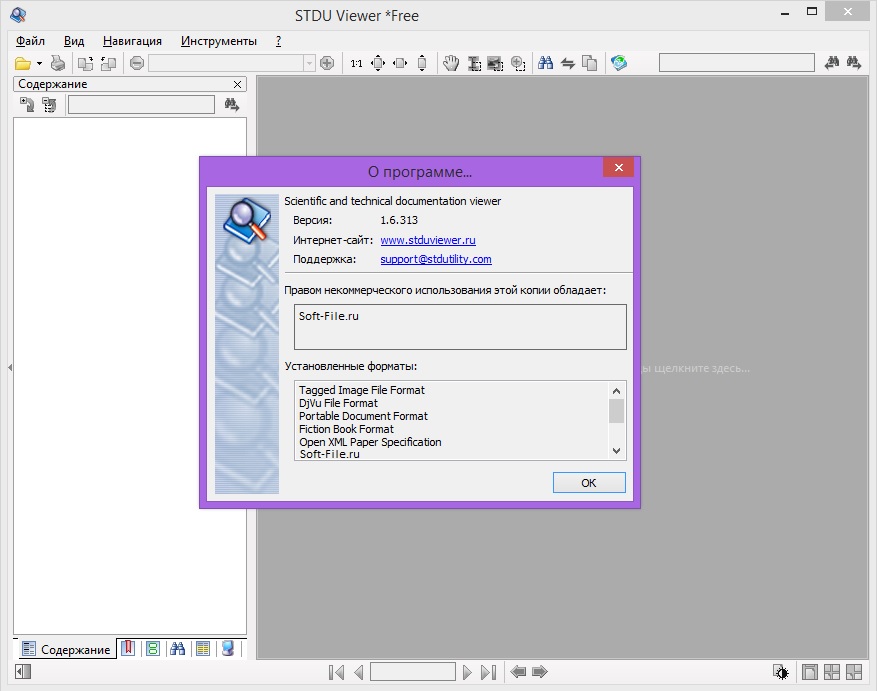Navigate forward in view history

540,671
